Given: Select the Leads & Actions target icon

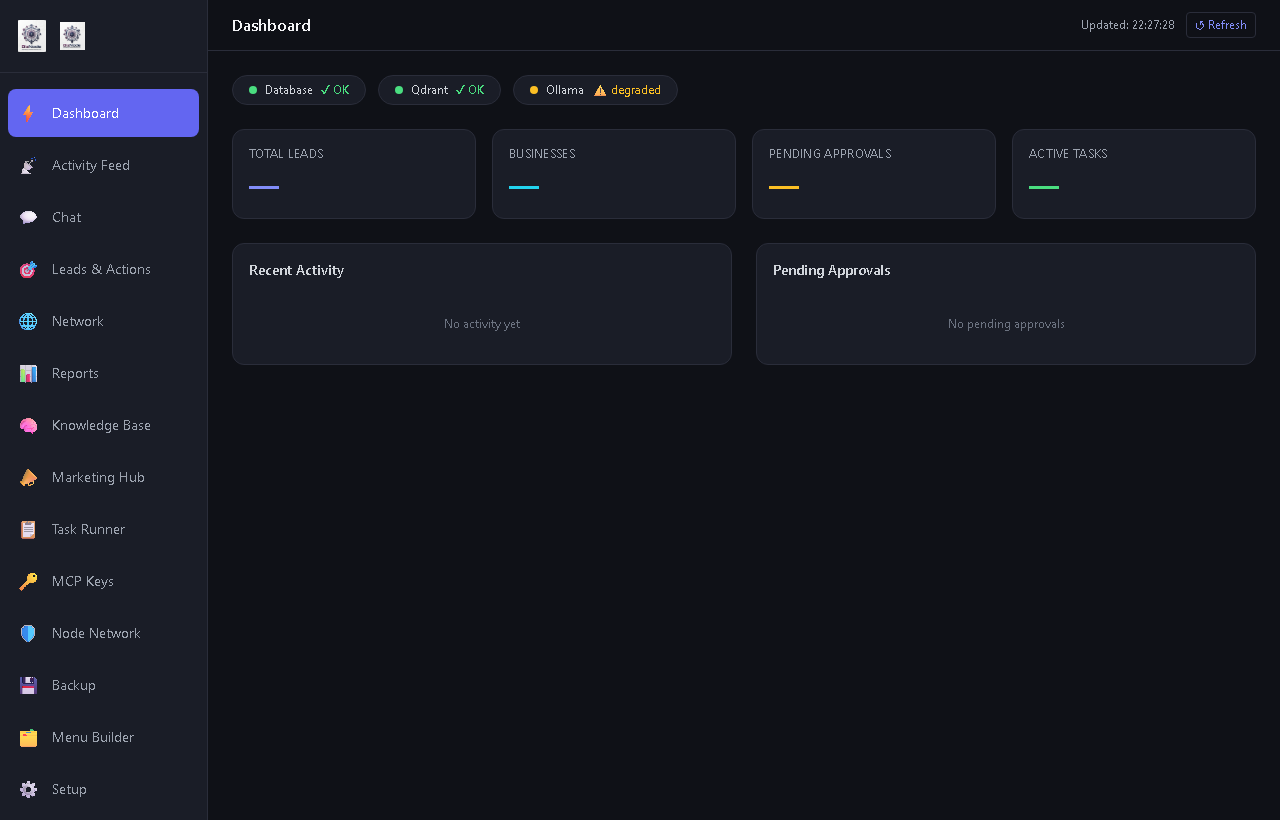Looking at the screenshot, I should point(29,269).
